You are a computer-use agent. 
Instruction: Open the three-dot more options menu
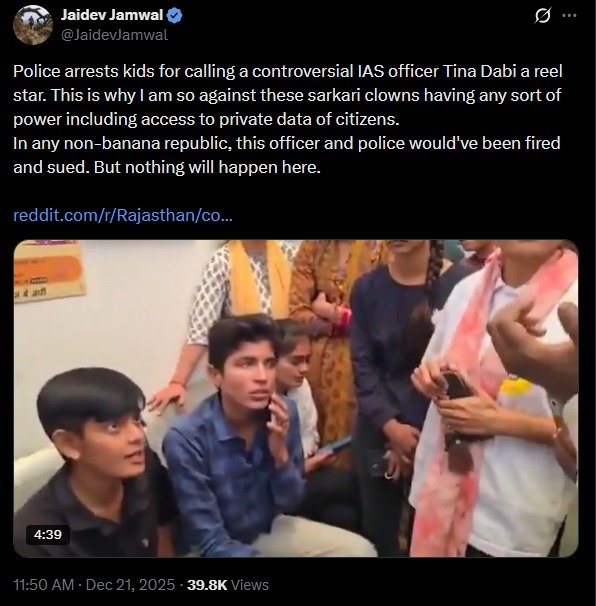[x=569, y=15]
